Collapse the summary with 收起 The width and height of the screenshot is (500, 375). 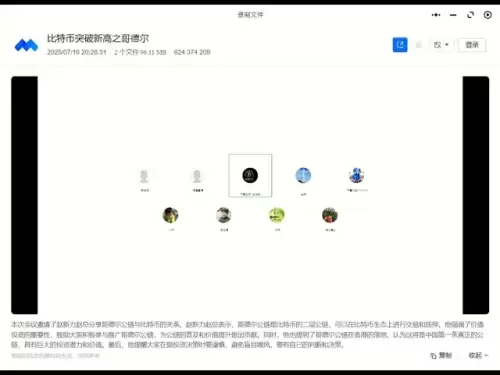click(478, 355)
